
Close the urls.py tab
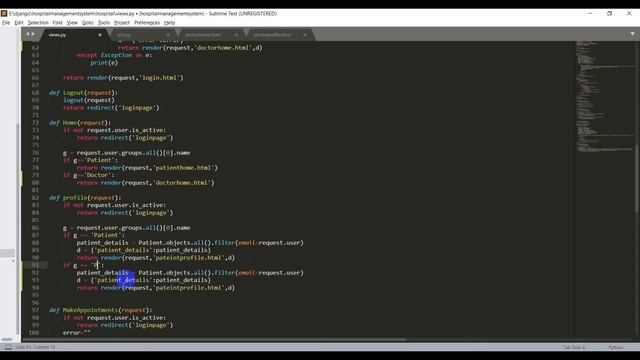pyautogui.click(x=168, y=35)
